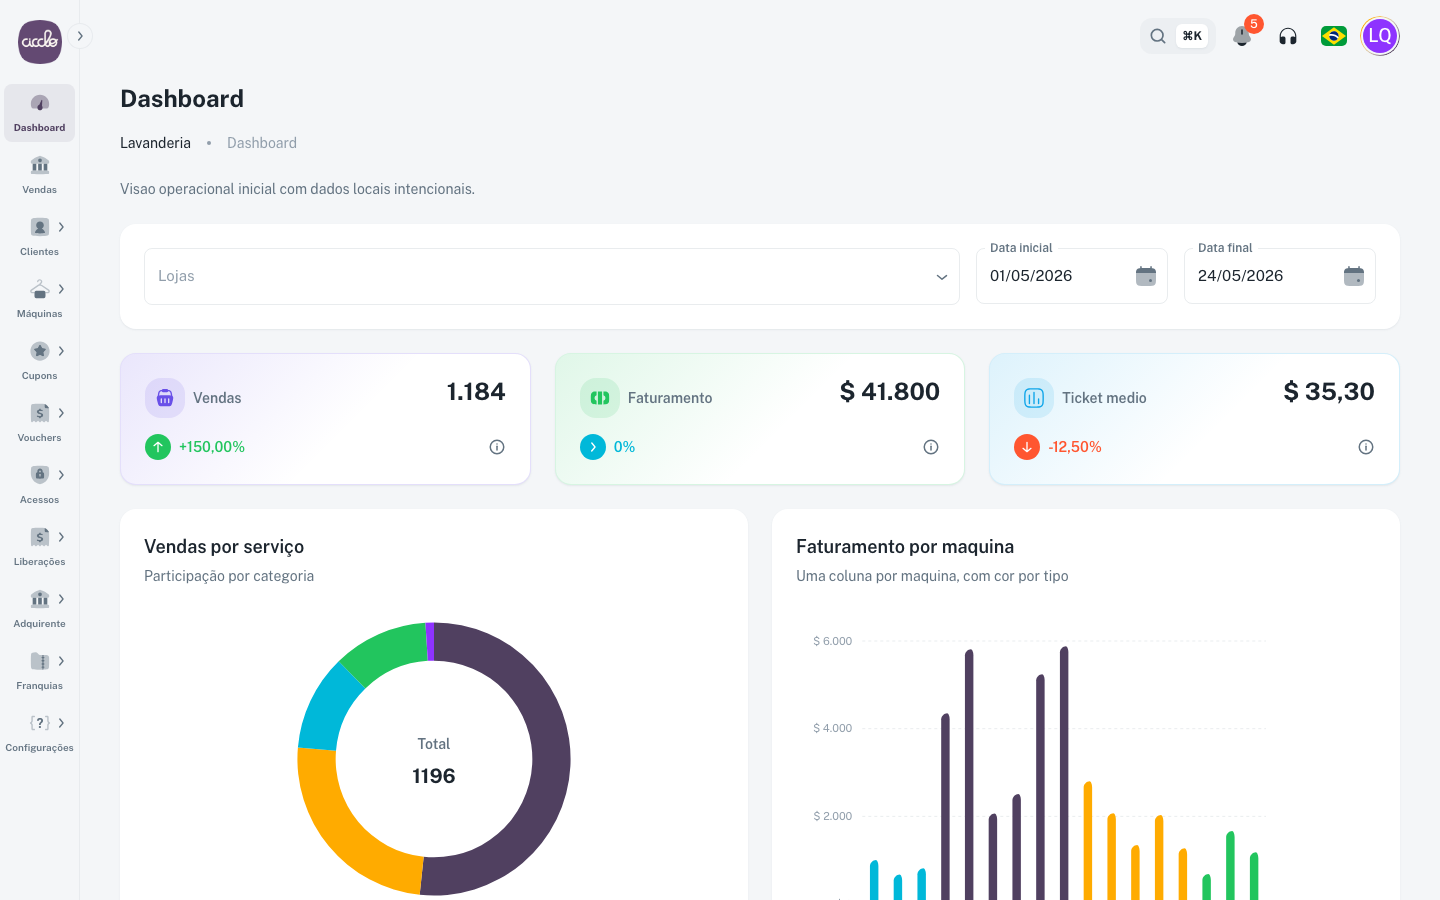The image size is (1440, 900).
Task: Expand the Vouchers submenu chevron
Action: (61, 413)
